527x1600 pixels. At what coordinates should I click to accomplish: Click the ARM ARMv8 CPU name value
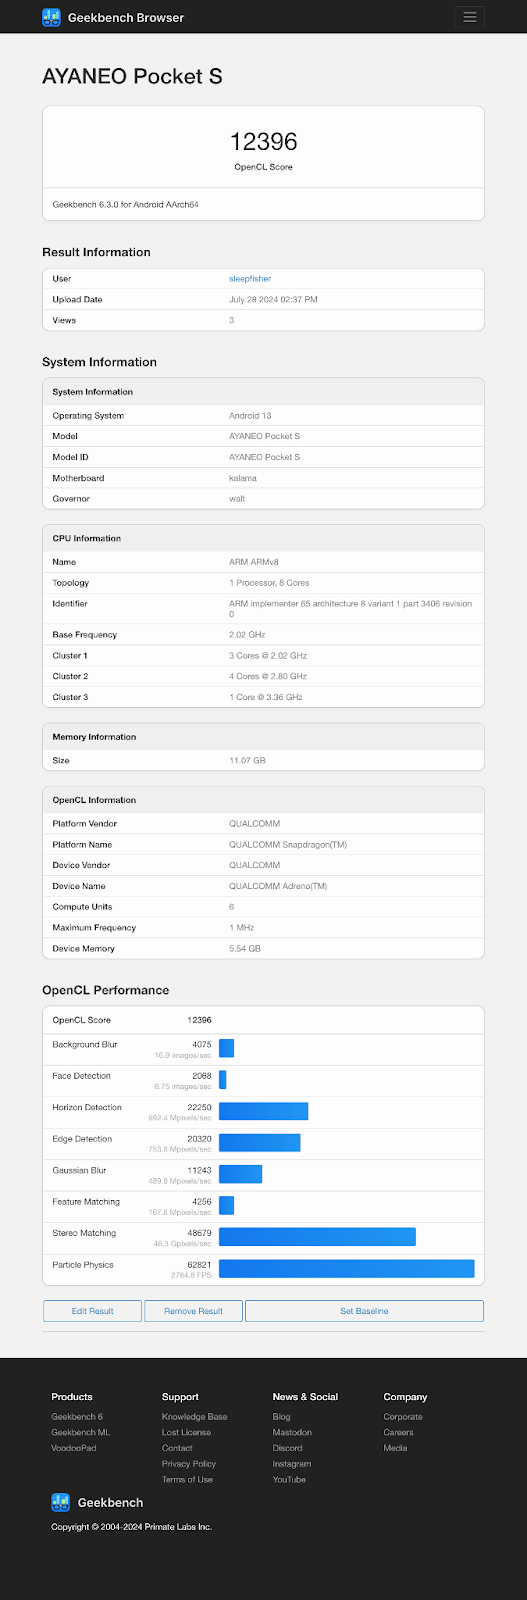(254, 562)
